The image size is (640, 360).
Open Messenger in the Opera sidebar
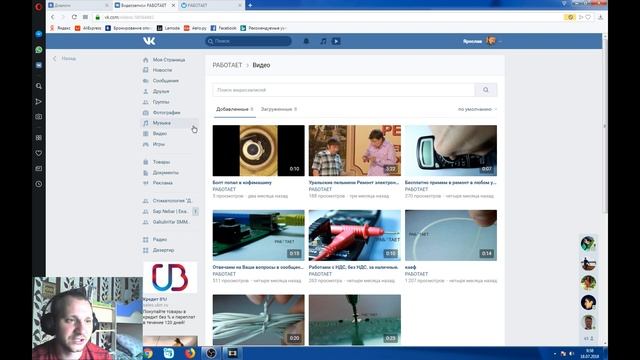(39, 34)
